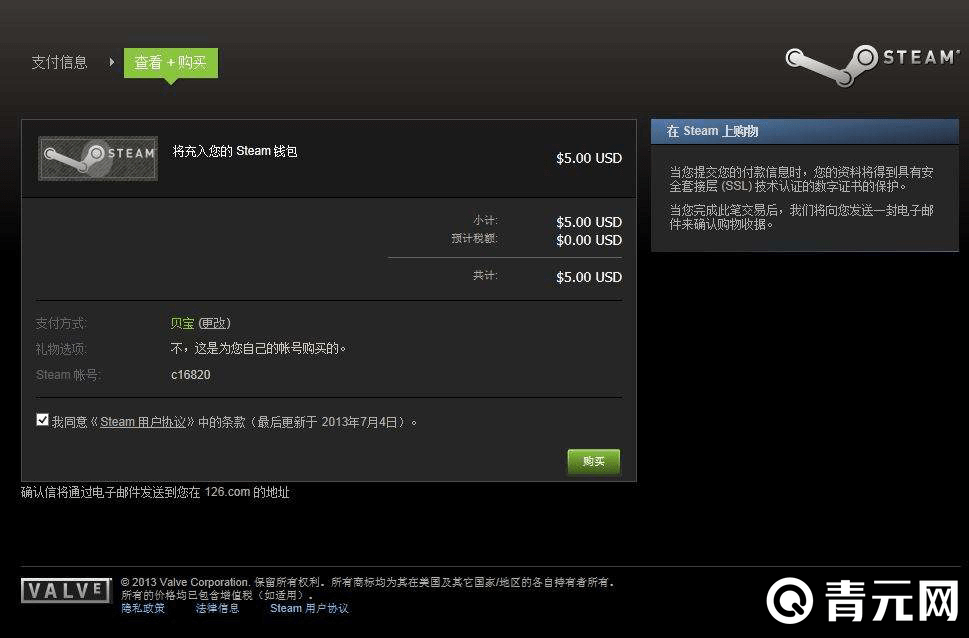This screenshot has height=638, width=969.
Task: Open the Steam 用户协议 footer link
Action: pos(309,608)
